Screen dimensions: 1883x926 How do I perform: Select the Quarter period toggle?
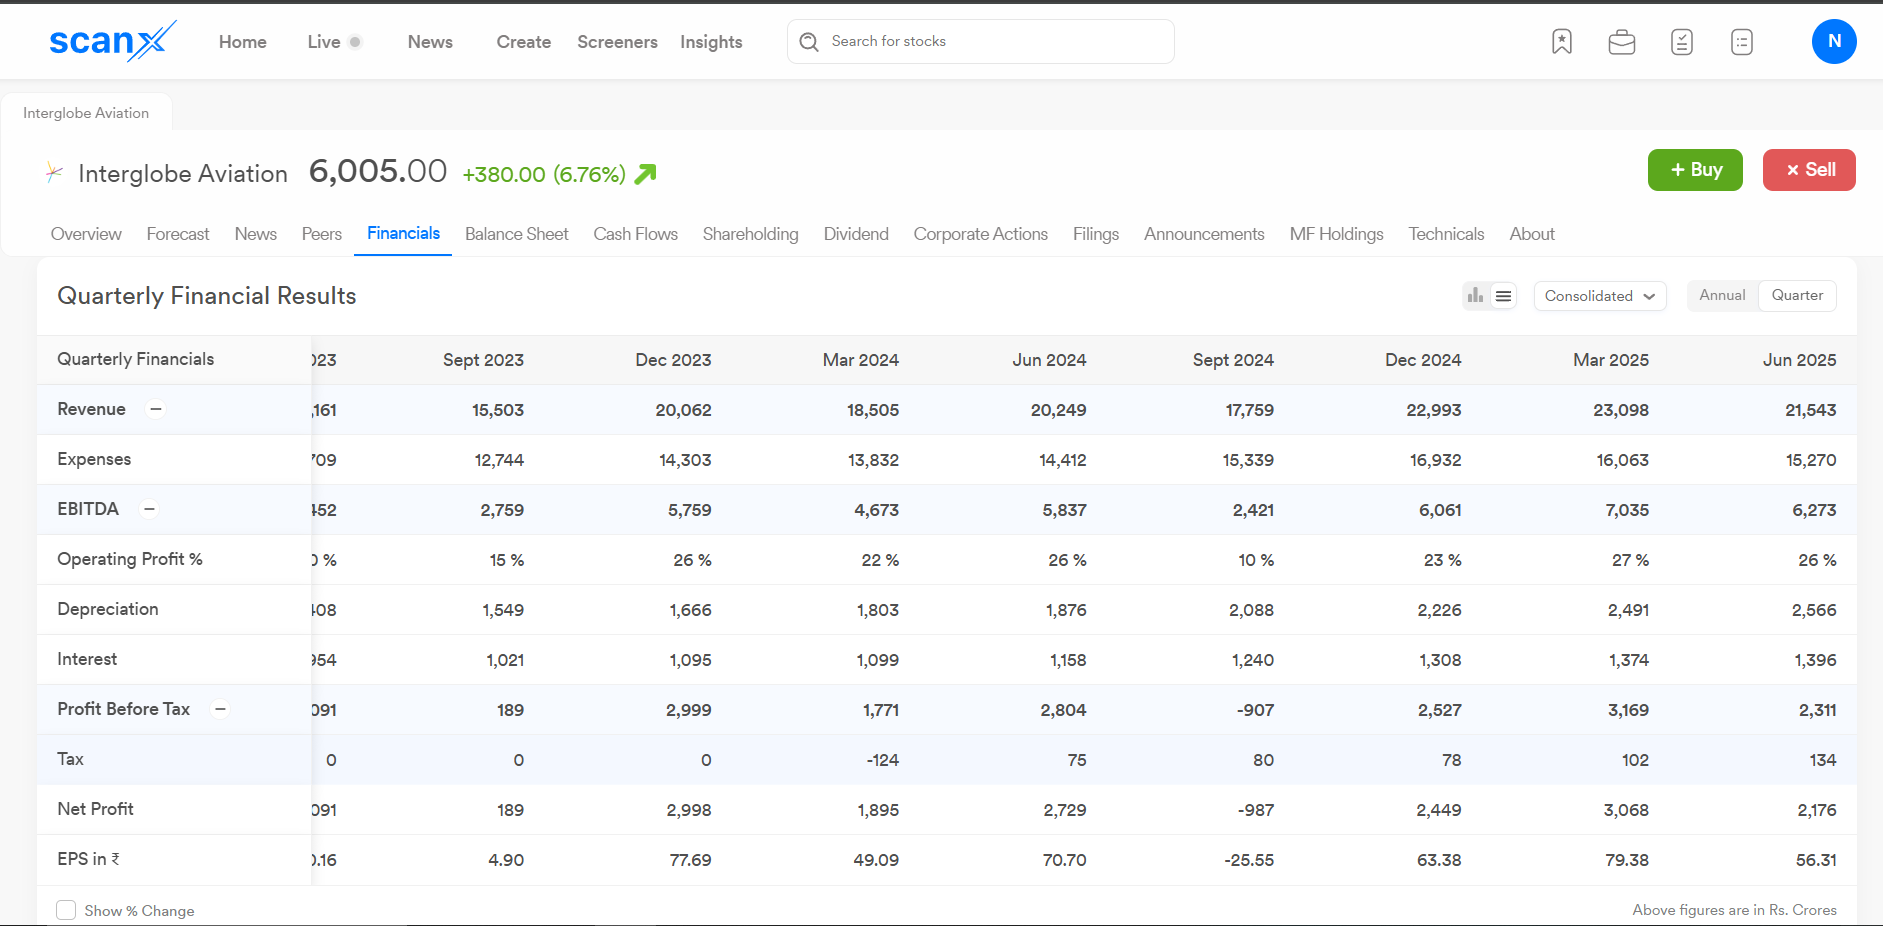1796,296
